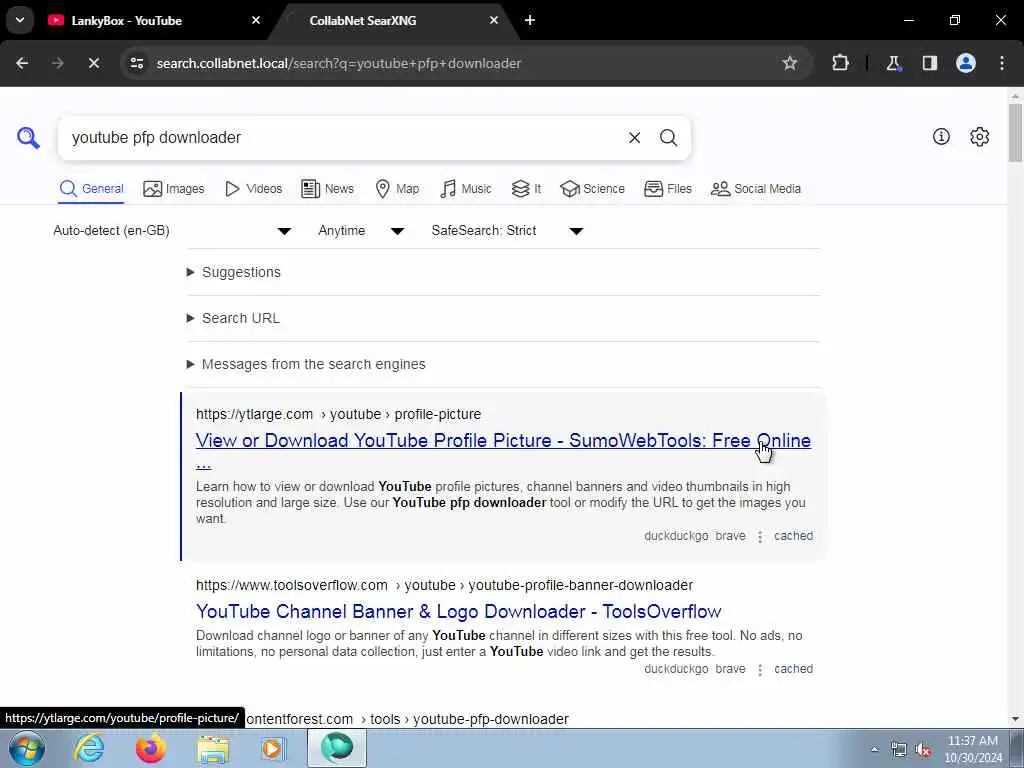The image size is (1024, 768).
Task: Open the Chrome three-dot menu
Action: tap(1002, 63)
